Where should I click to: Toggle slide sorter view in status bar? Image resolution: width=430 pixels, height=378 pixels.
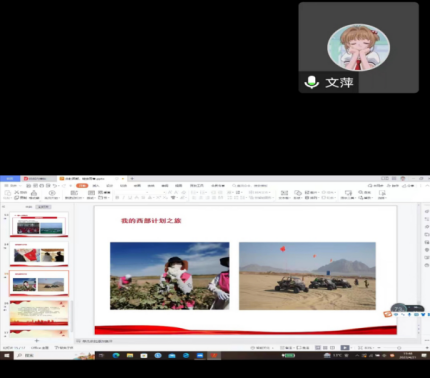coord(325,348)
